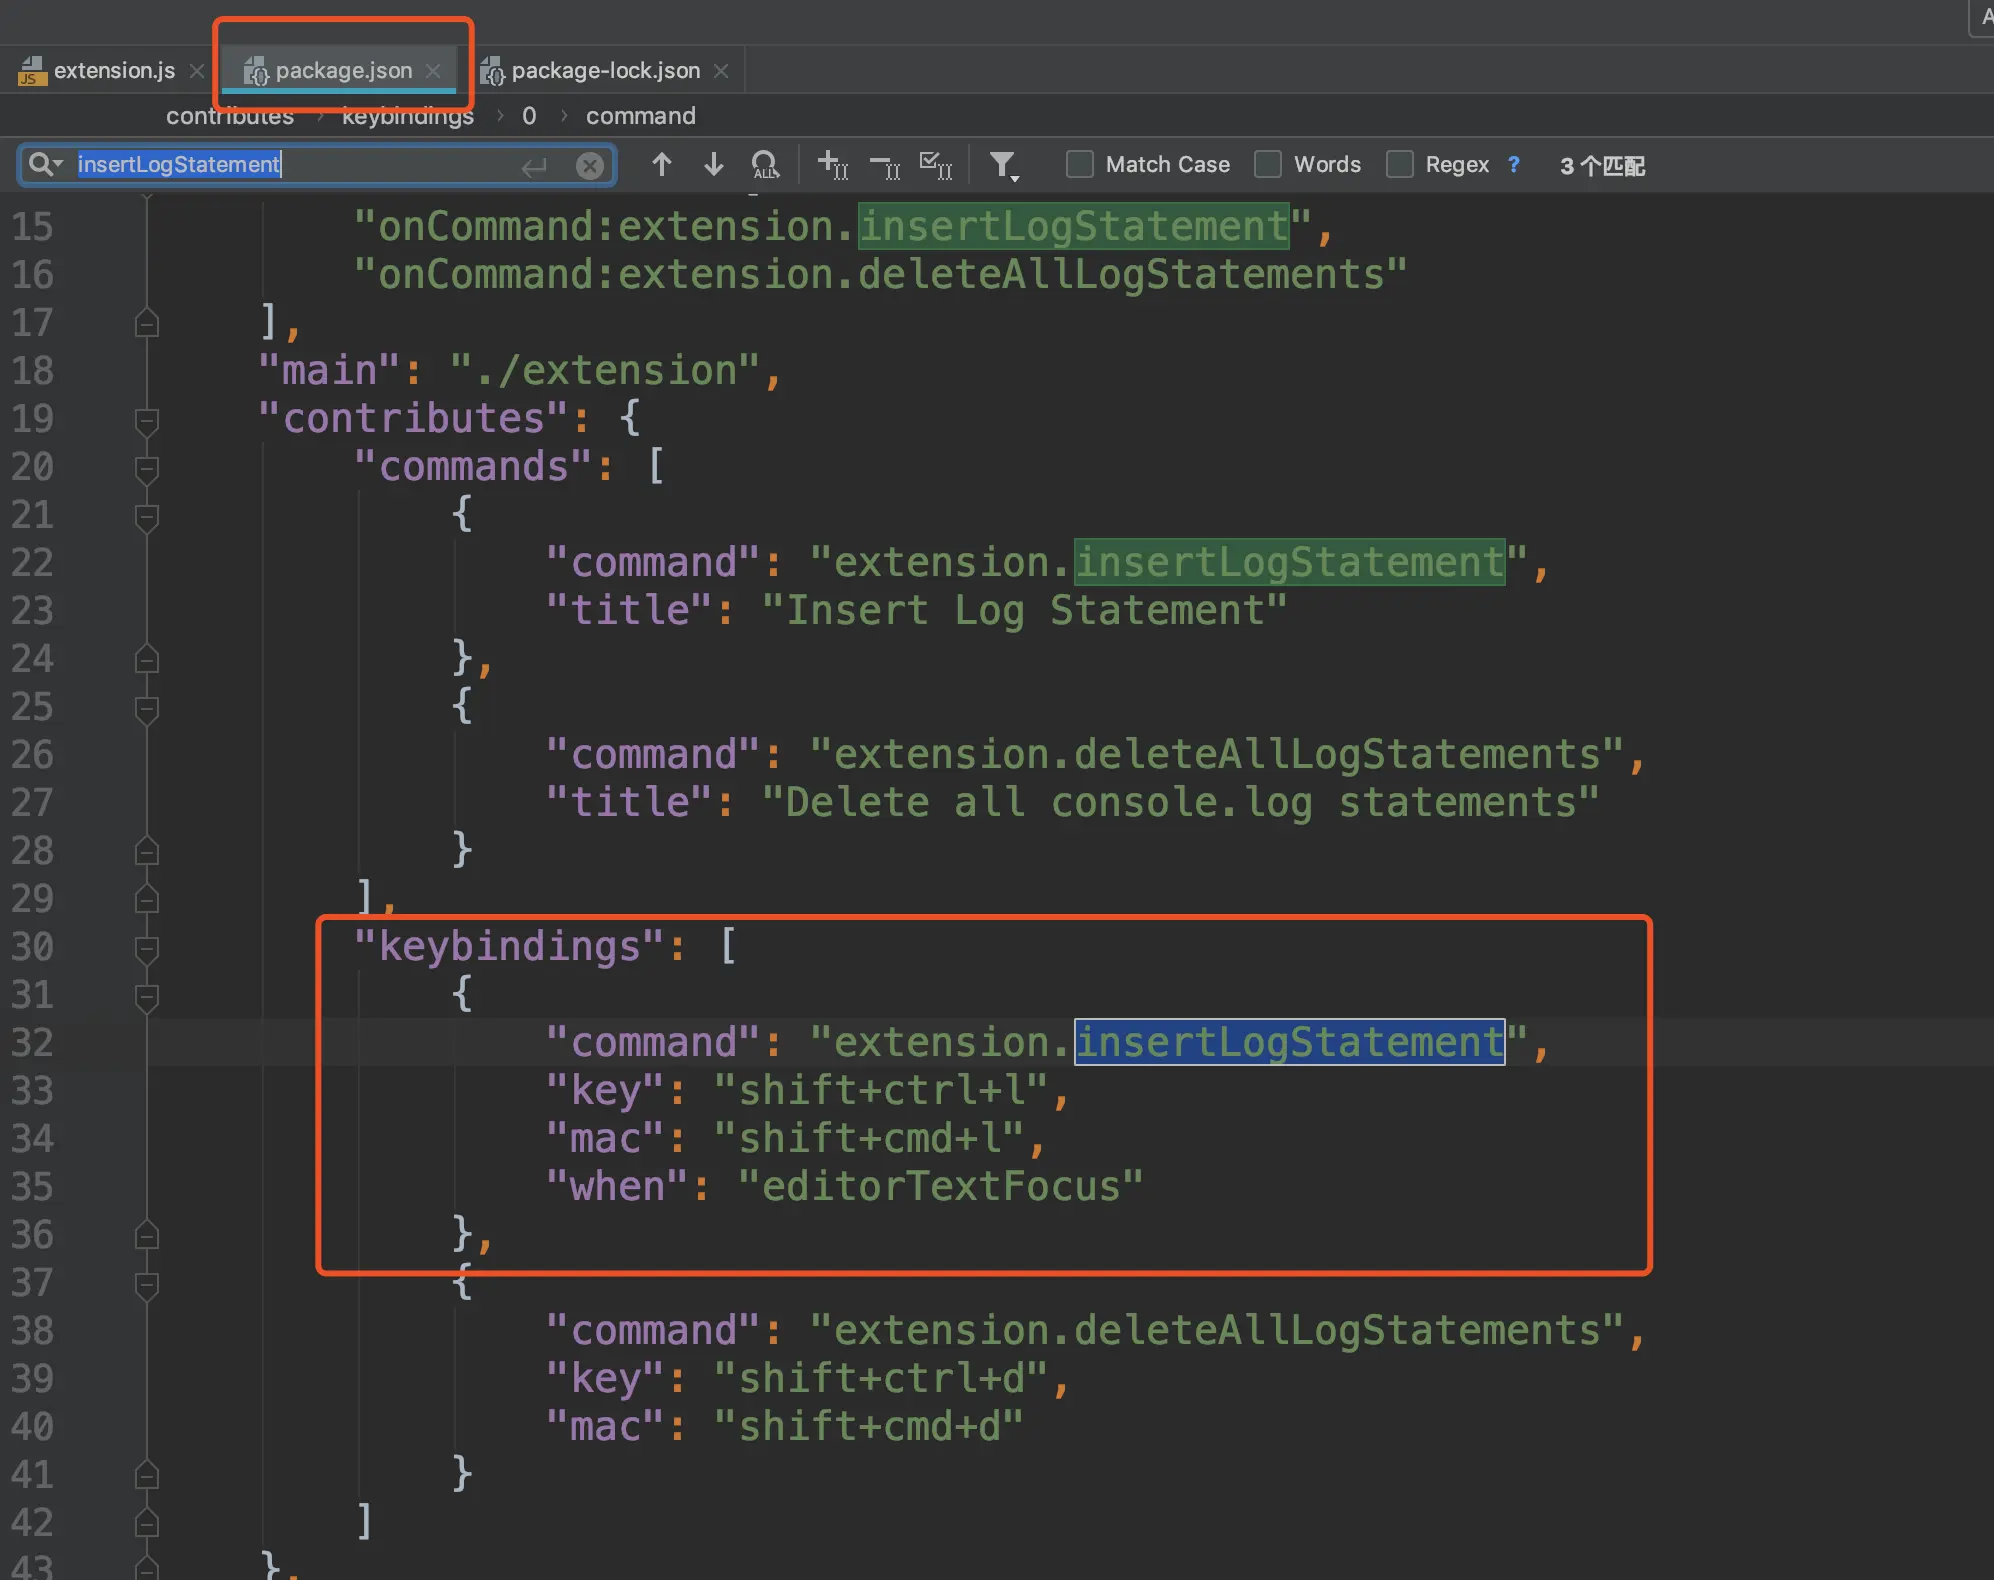Viewport: 1994px width, 1580px height.
Task: Click the selected insertLogStatement match on line 32
Action: pos(1290,1042)
